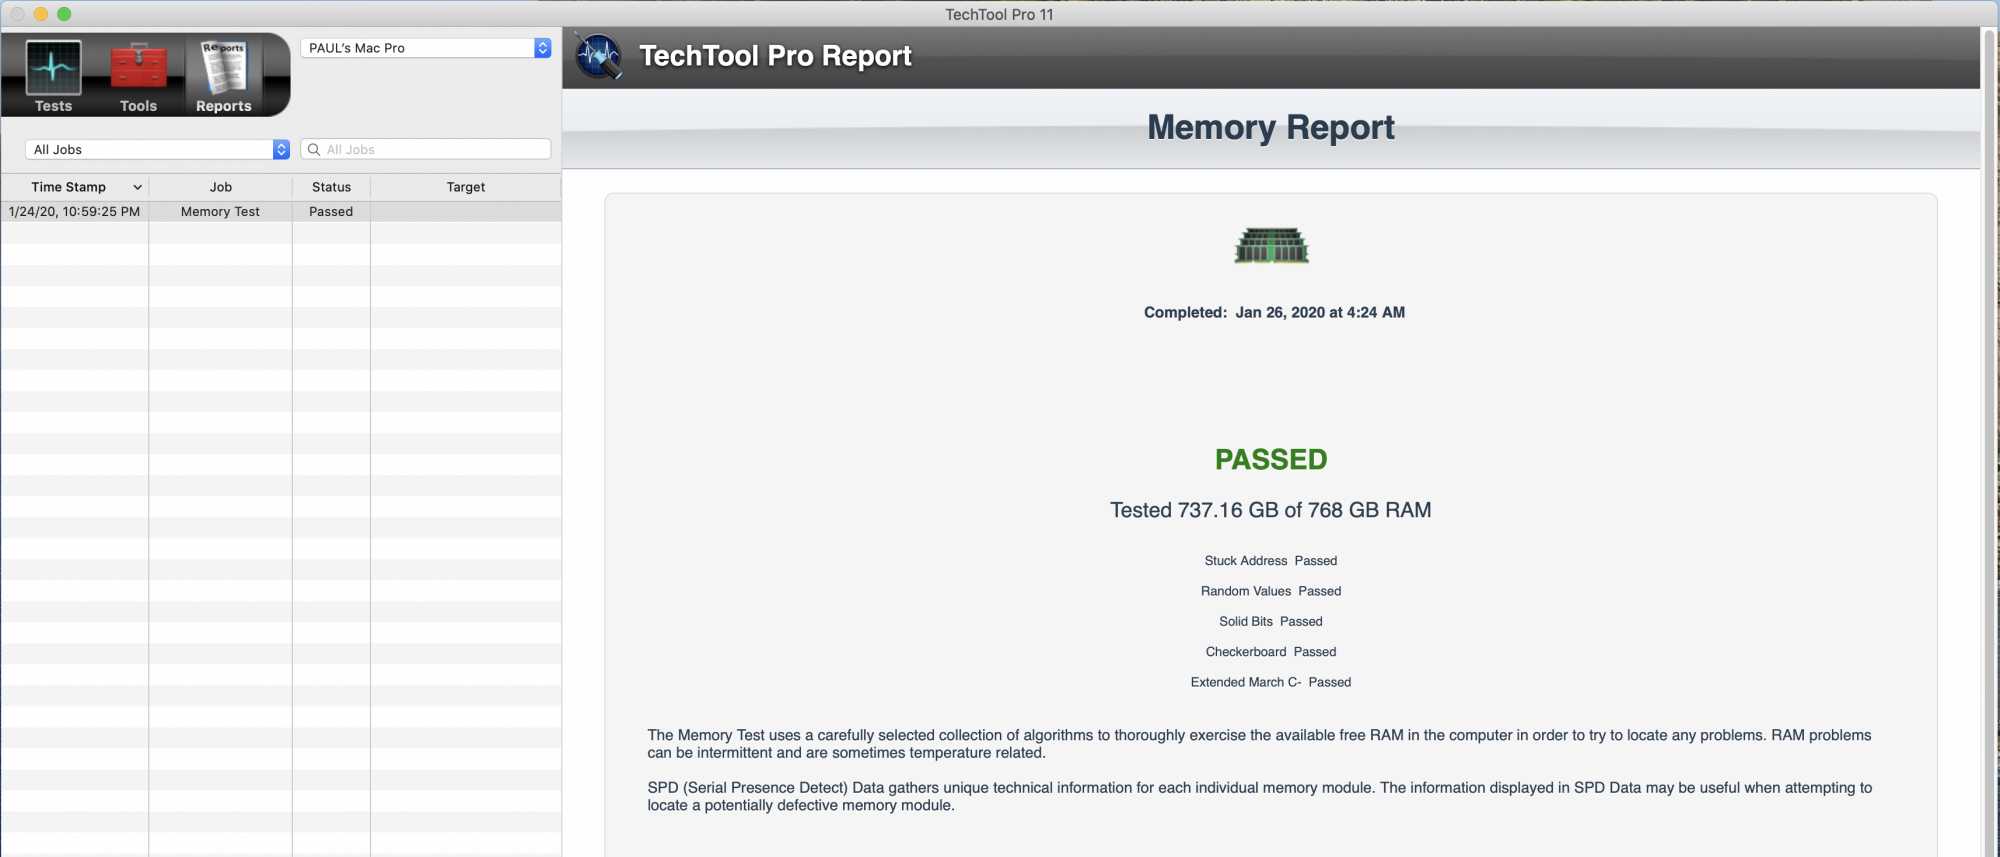
Task: Click the magnifier icon in search field
Action: coord(314,149)
